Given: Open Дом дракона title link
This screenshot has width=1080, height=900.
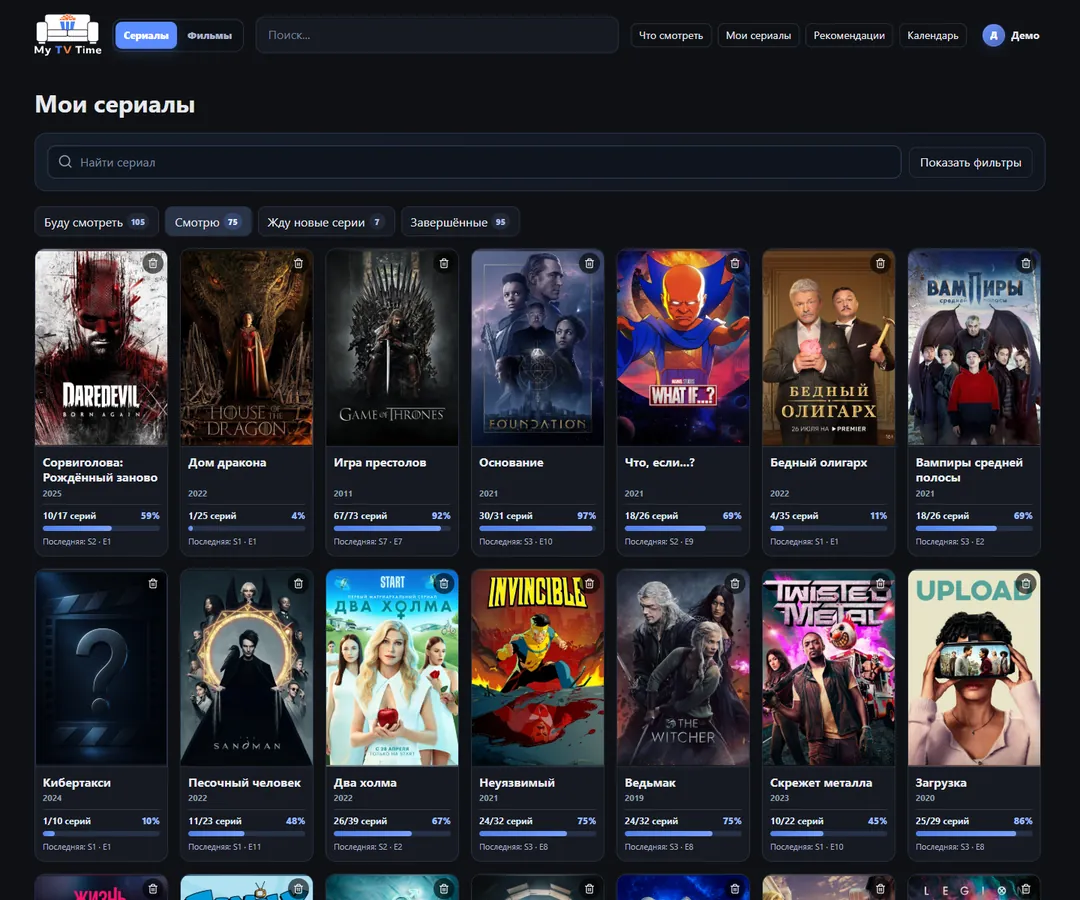Looking at the screenshot, I should pos(227,463).
